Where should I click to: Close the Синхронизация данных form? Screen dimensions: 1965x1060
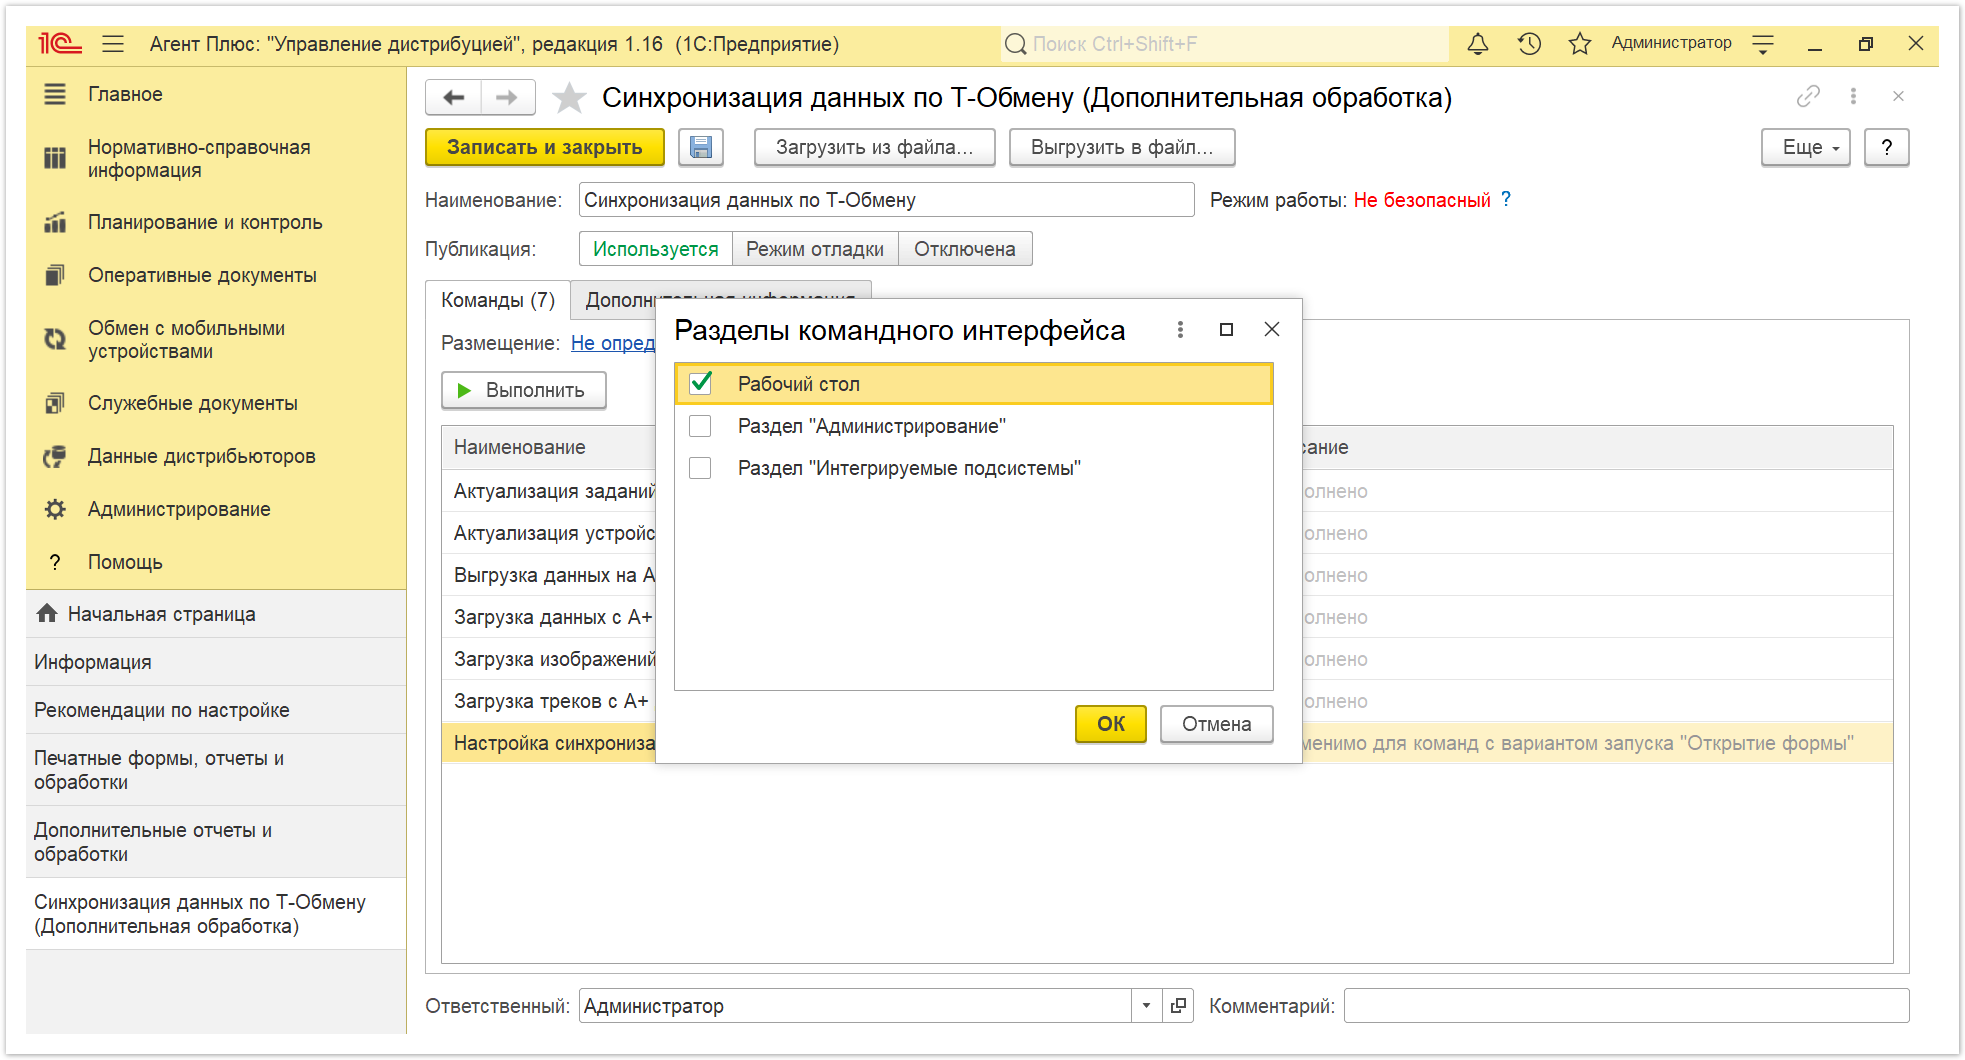coord(1898,96)
